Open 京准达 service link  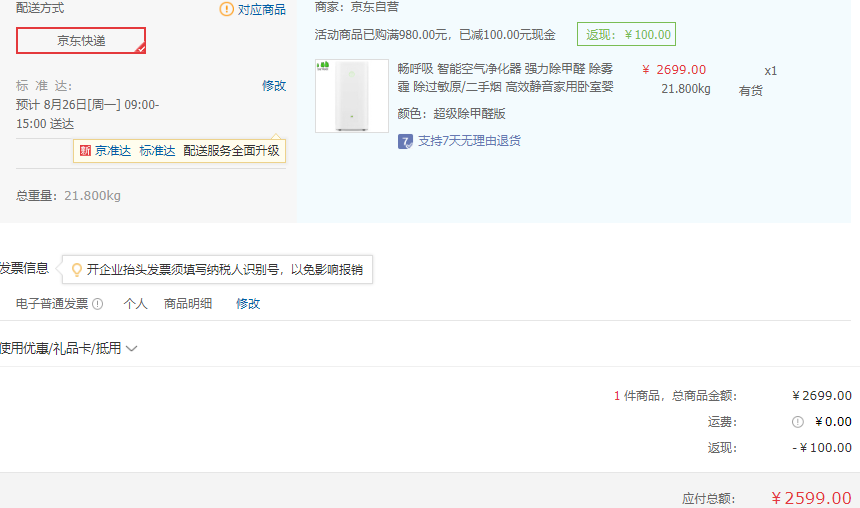tap(113, 151)
